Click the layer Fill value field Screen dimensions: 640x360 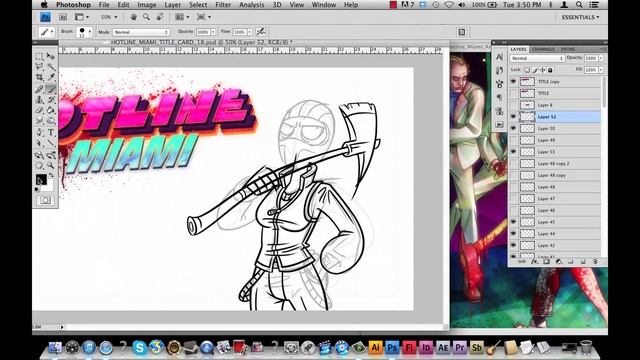coord(590,70)
